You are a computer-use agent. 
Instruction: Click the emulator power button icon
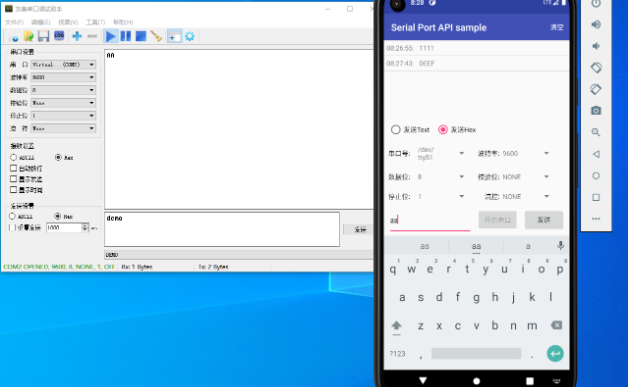pos(596,4)
